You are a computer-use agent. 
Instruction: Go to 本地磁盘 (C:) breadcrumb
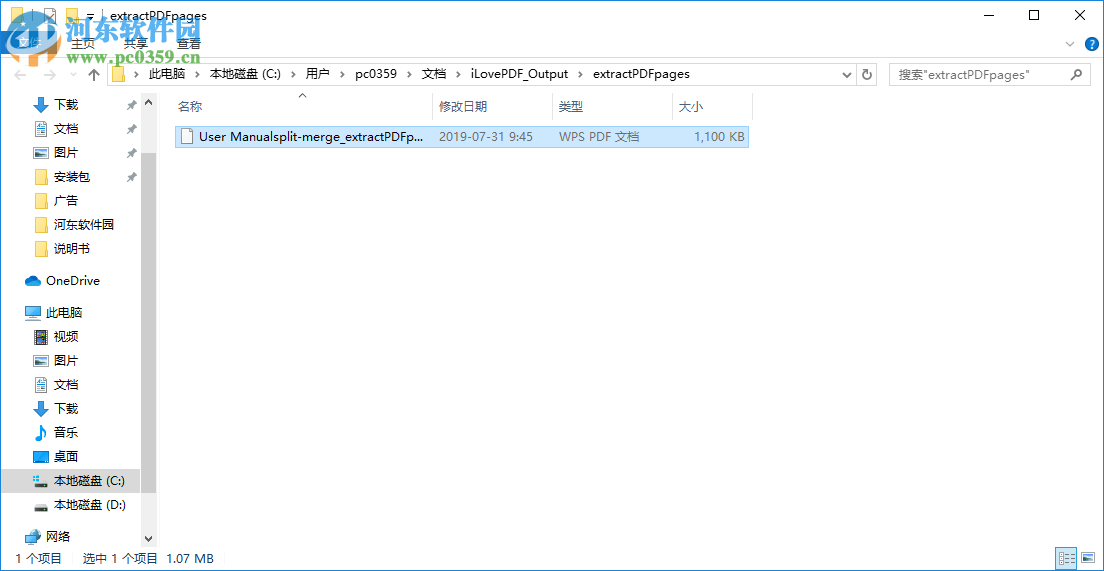coord(244,74)
